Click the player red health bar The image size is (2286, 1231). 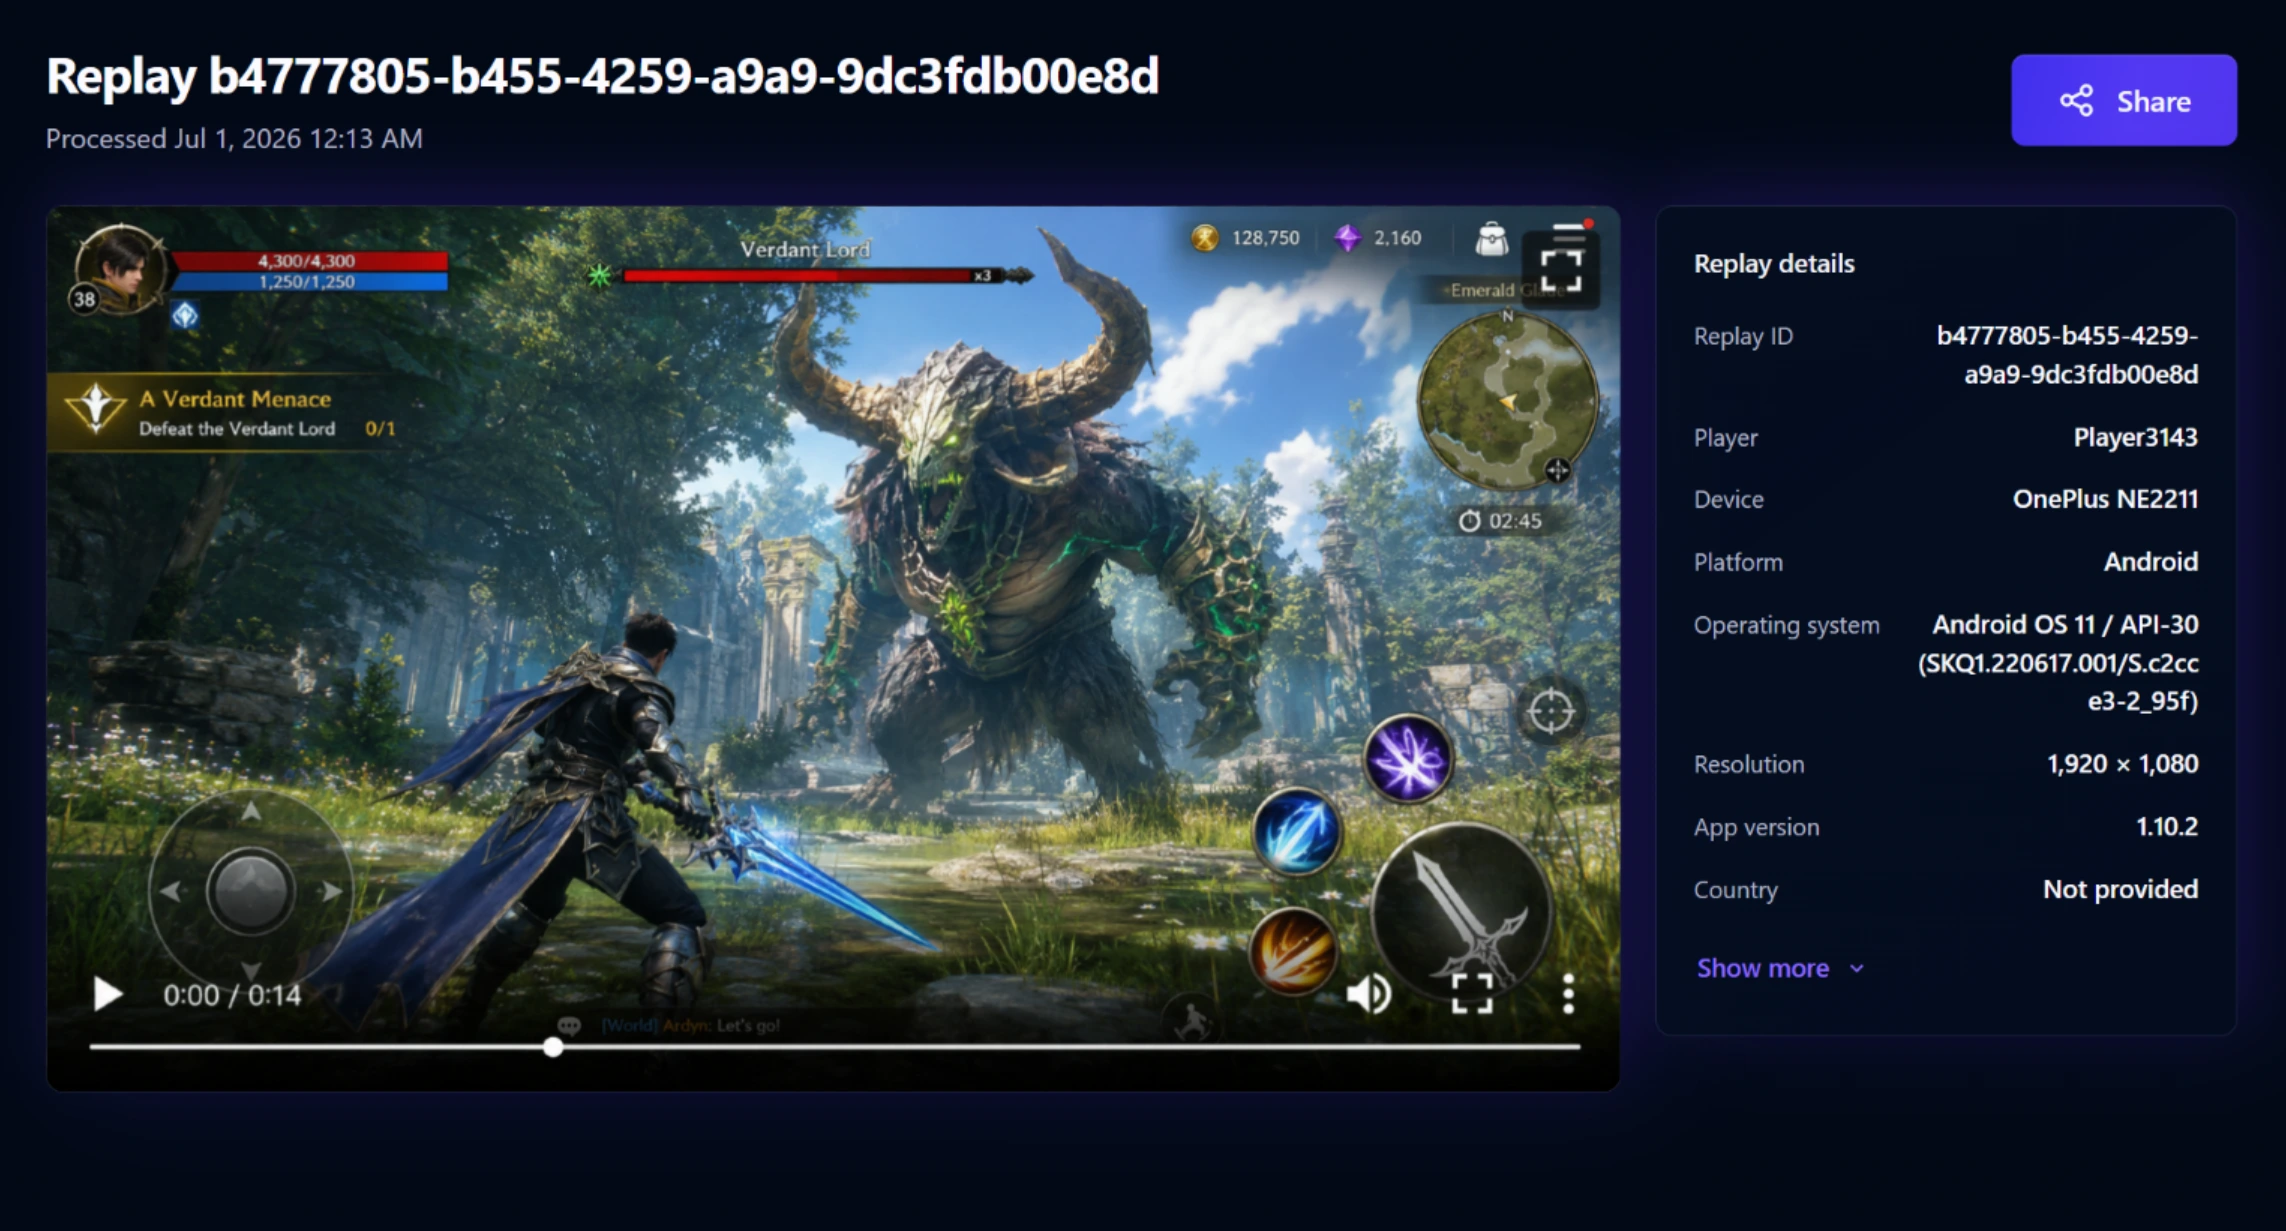point(308,261)
